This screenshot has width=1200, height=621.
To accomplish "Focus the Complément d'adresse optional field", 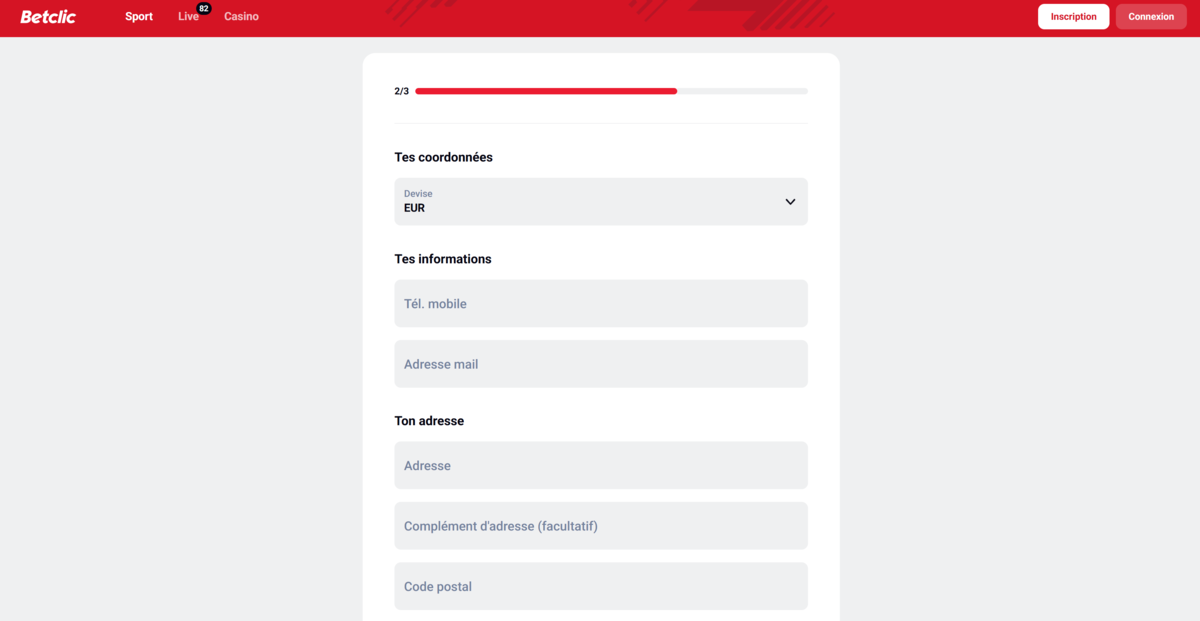I will point(600,526).
